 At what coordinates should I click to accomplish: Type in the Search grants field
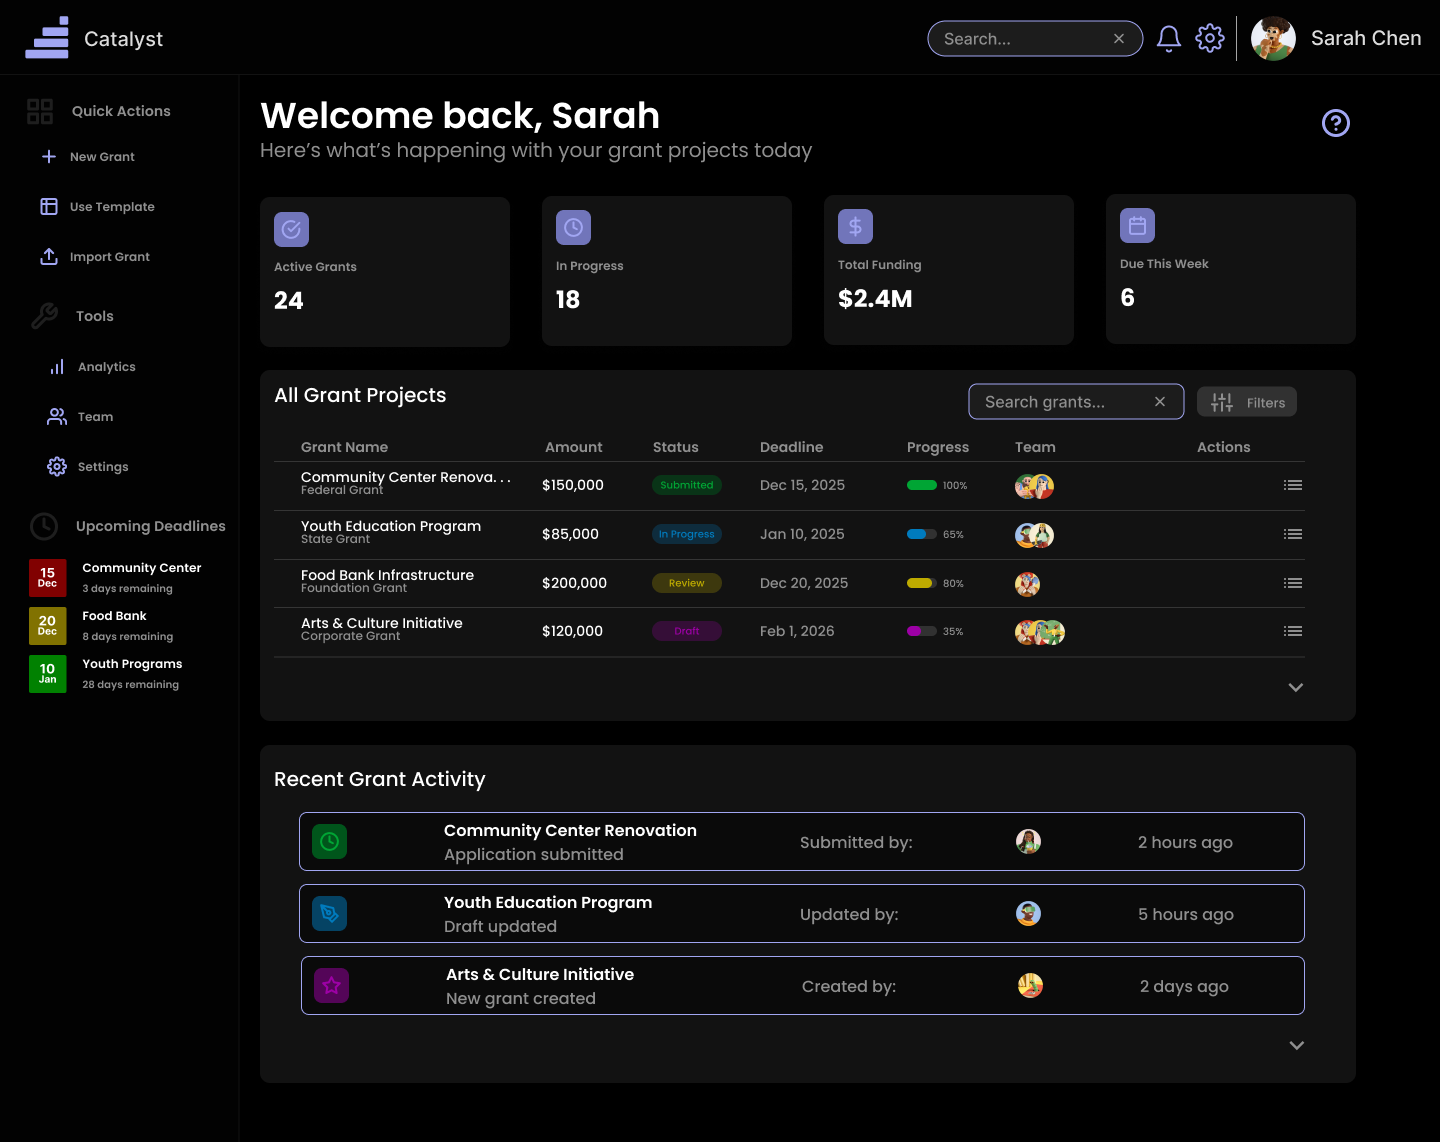coord(1060,402)
